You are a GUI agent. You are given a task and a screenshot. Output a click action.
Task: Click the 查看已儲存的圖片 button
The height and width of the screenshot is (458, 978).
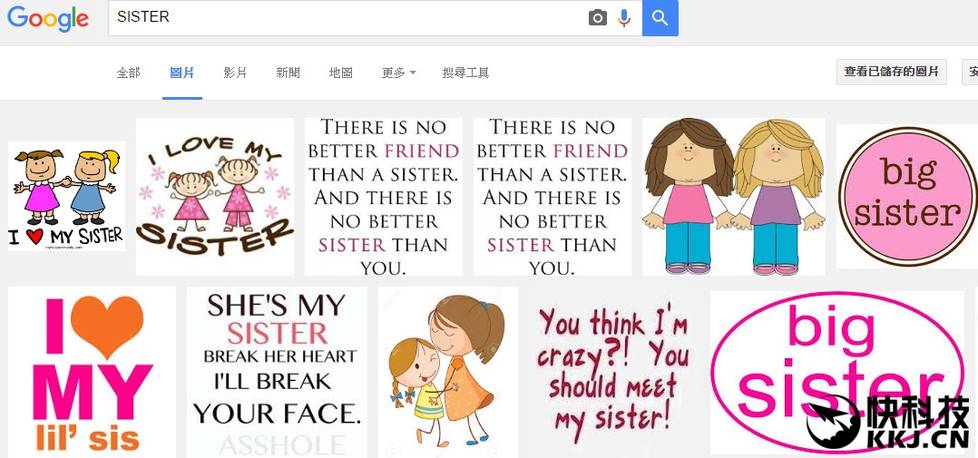891,72
